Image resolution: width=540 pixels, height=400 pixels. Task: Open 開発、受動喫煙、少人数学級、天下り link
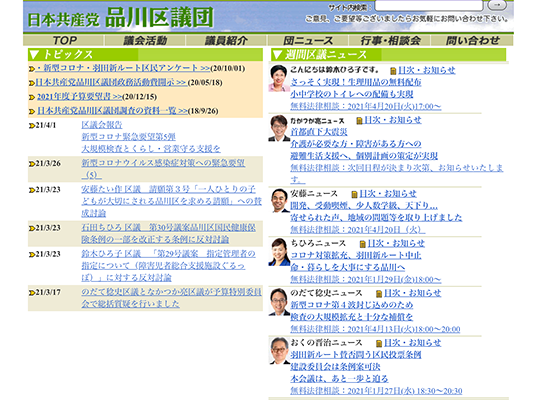(364, 206)
